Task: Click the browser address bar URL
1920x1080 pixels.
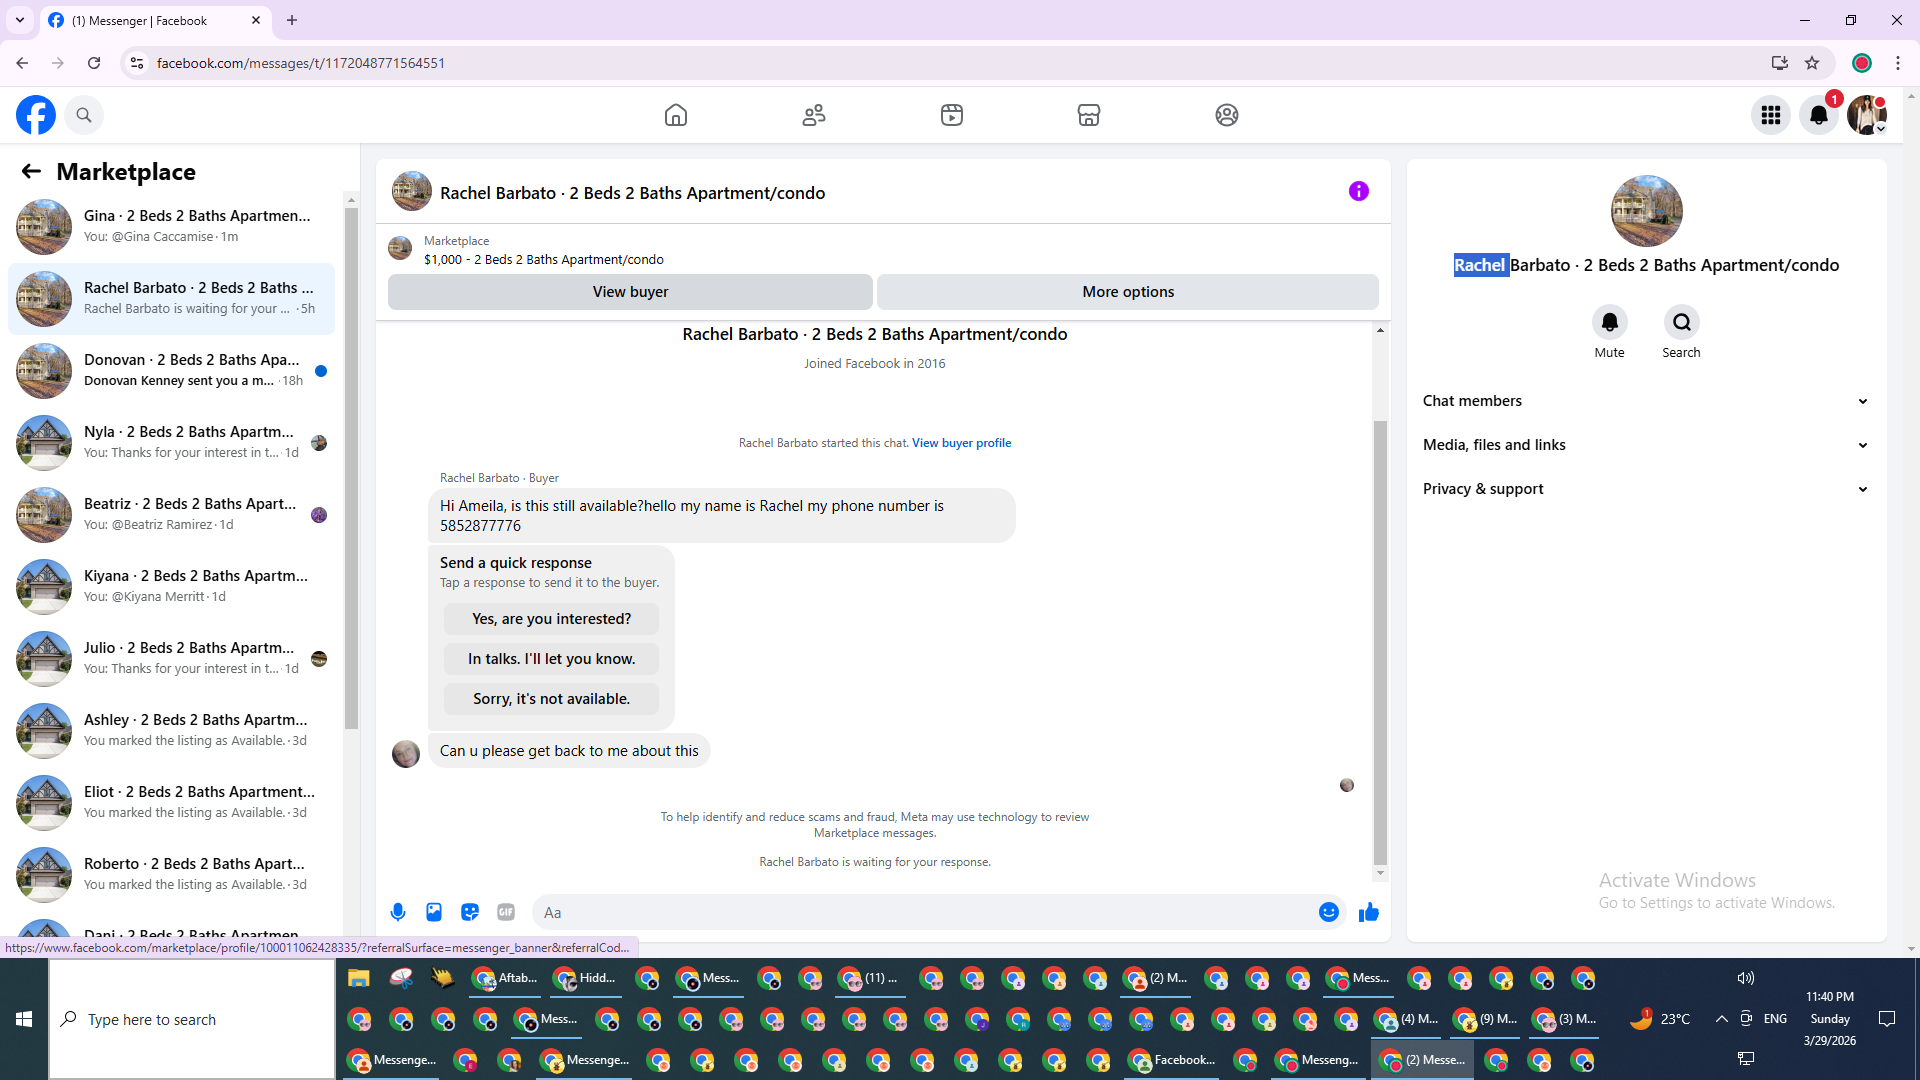Action: [x=301, y=63]
